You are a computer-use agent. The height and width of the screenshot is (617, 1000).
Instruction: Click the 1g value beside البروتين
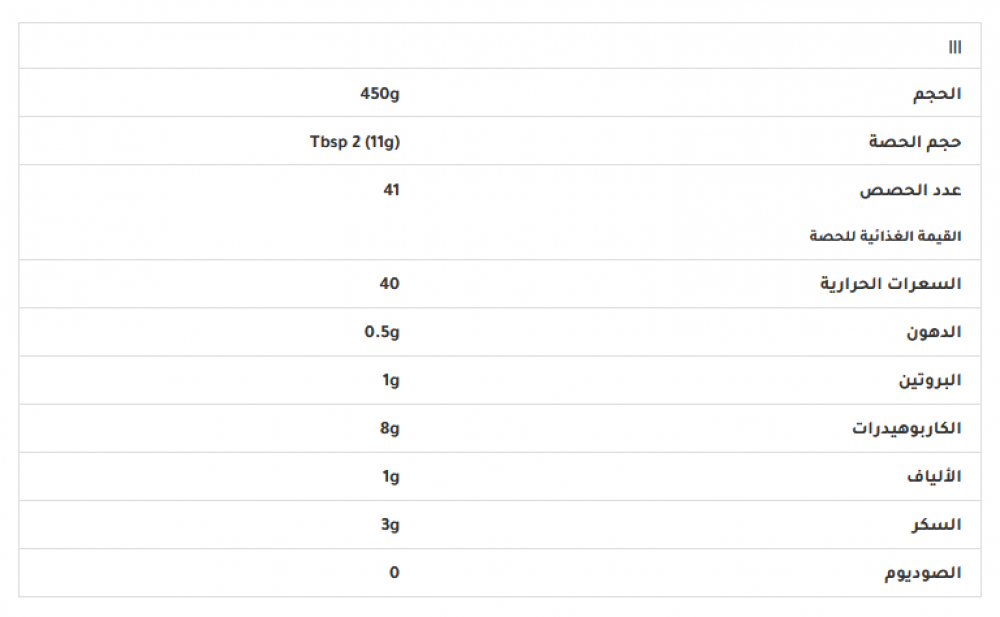(391, 380)
